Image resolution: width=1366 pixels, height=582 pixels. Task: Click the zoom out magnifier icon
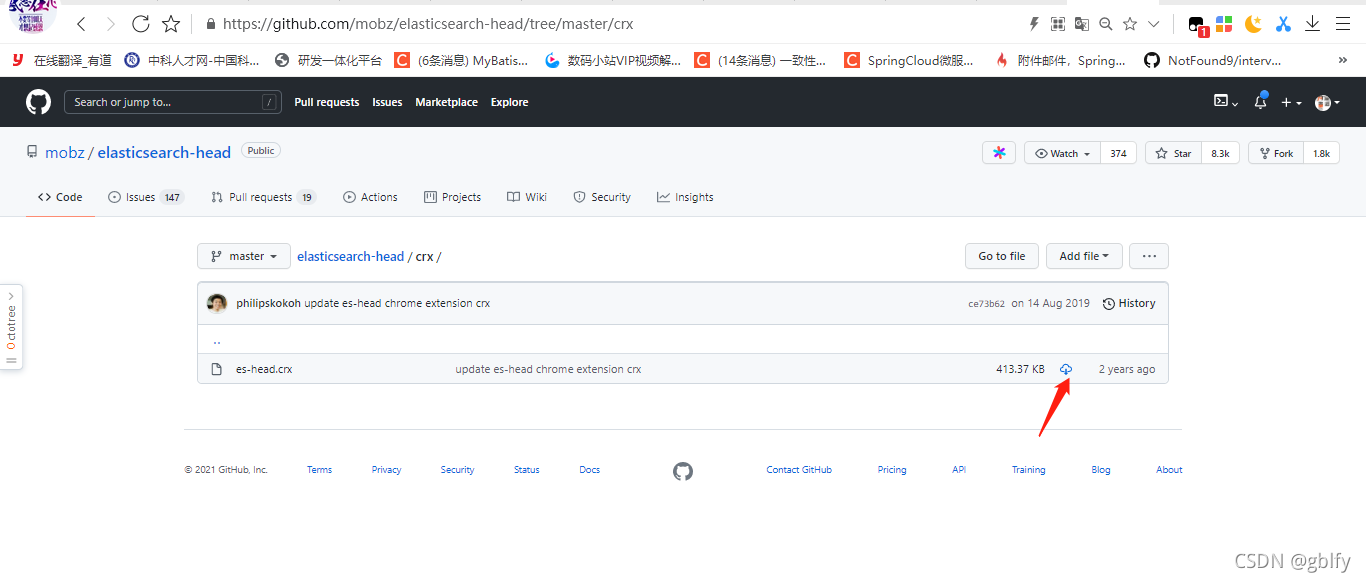(x=1105, y=23)
